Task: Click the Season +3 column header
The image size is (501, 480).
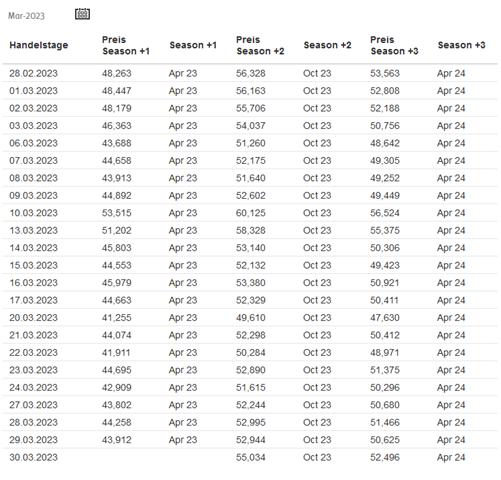Action: click(461, 45)
